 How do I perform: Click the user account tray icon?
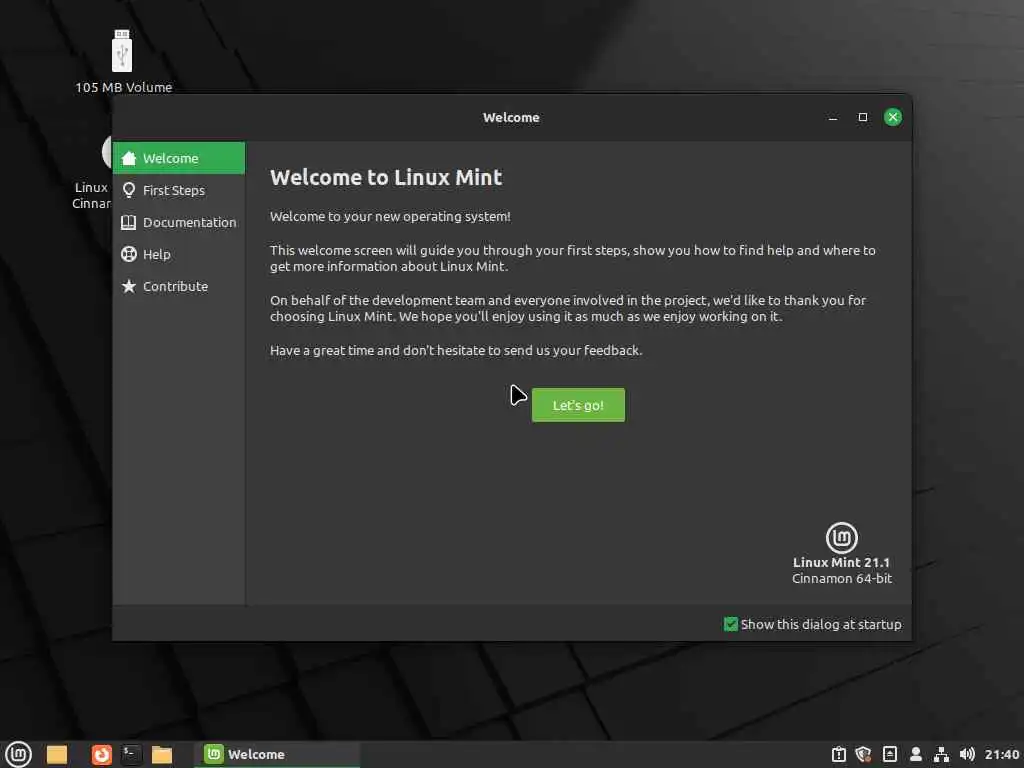click(x=916, y=754)
